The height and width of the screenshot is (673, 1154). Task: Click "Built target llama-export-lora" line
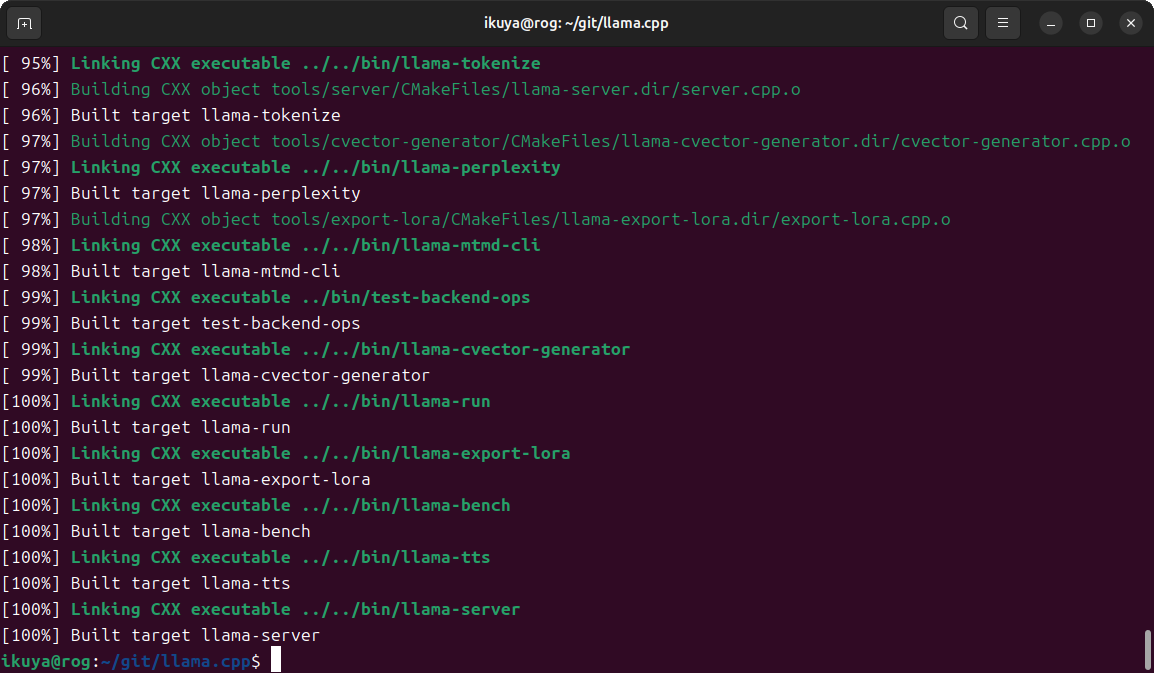click(221, 479)
